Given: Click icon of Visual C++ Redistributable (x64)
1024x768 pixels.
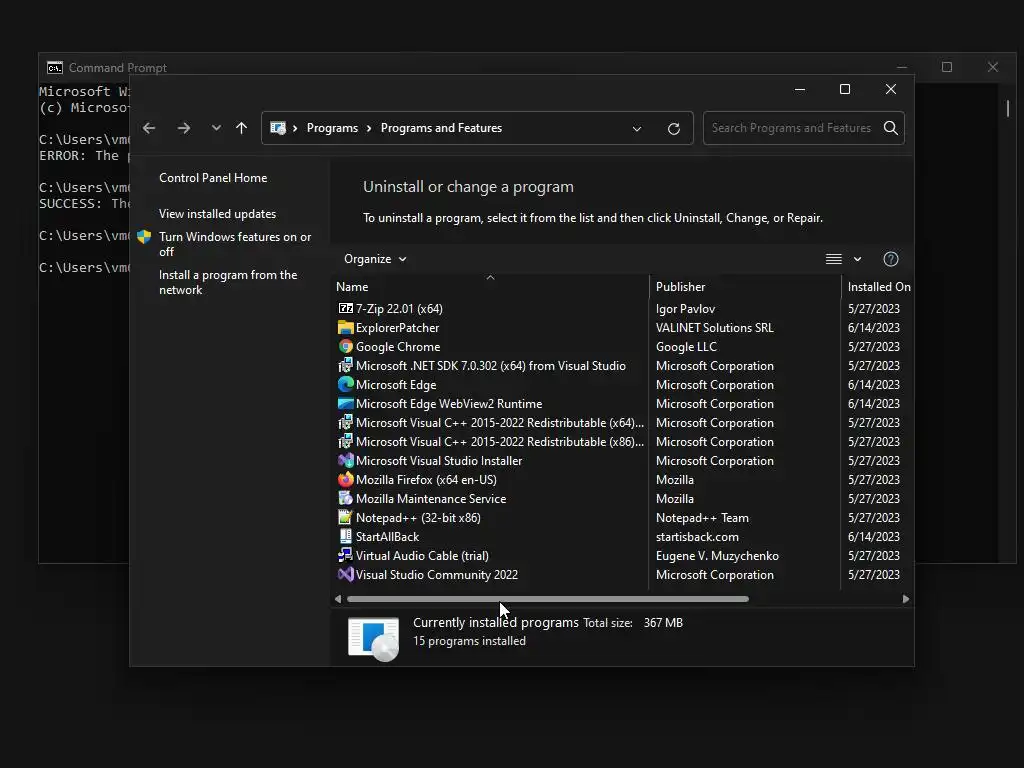Looking at the screenshot, I should click(x=345, y=422).
